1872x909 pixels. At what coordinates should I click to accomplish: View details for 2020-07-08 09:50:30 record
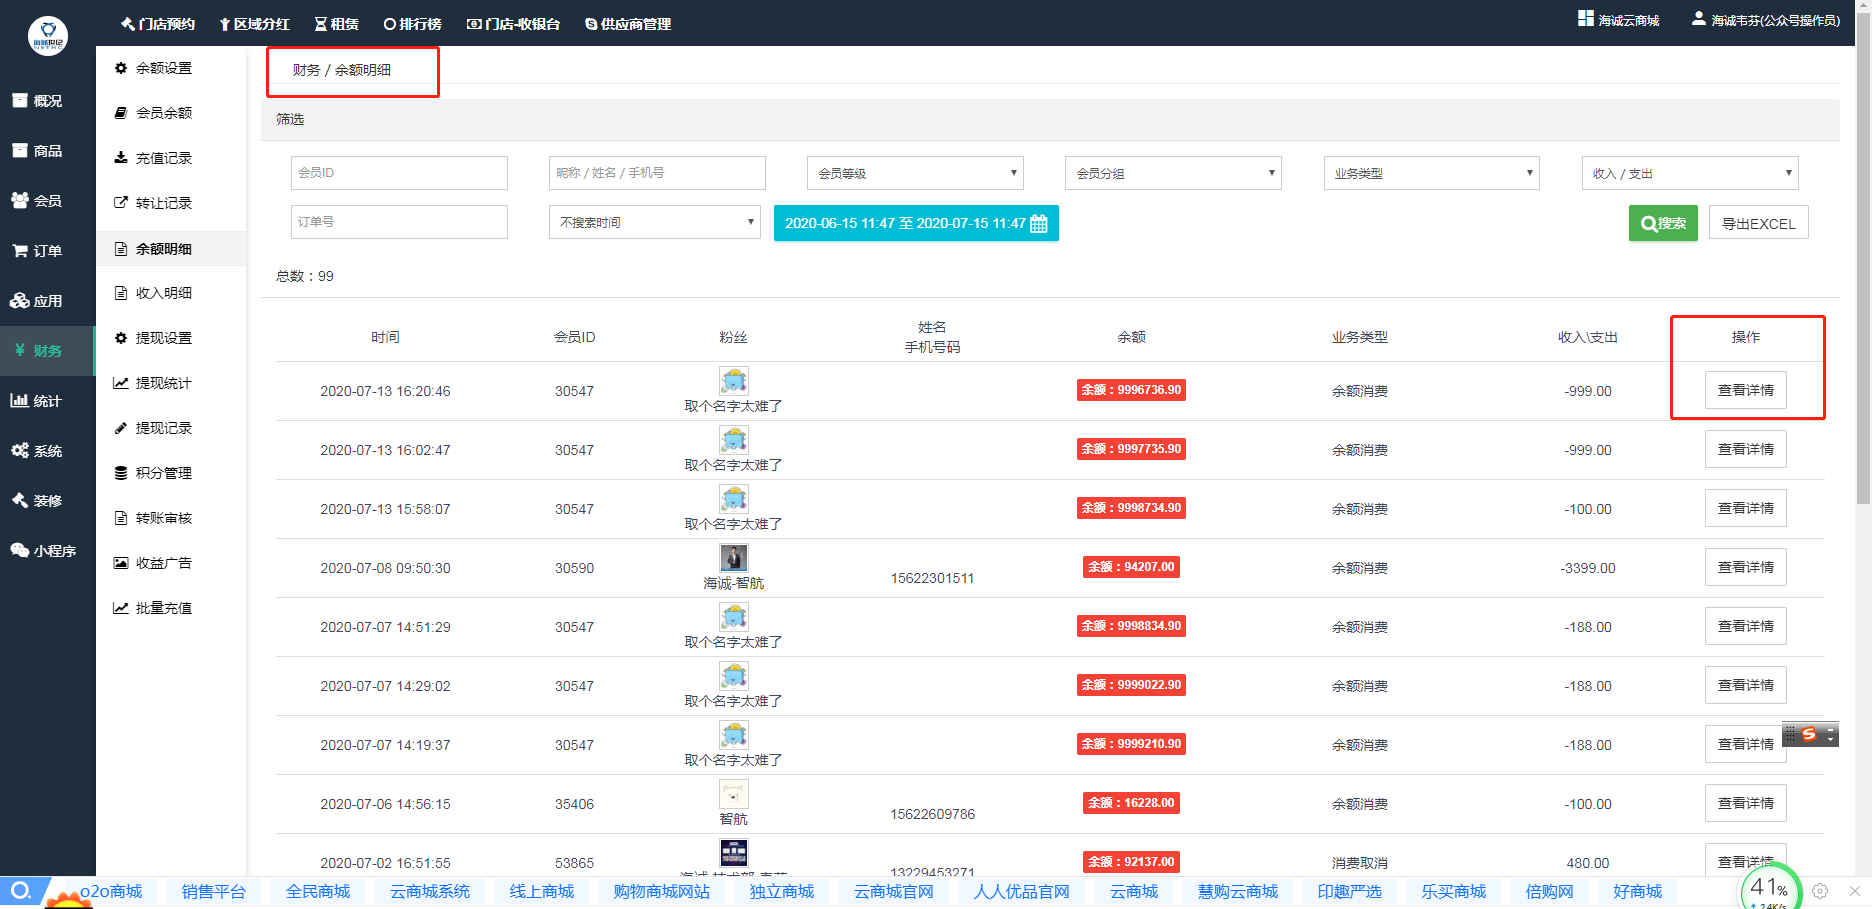click(1746, 567)
